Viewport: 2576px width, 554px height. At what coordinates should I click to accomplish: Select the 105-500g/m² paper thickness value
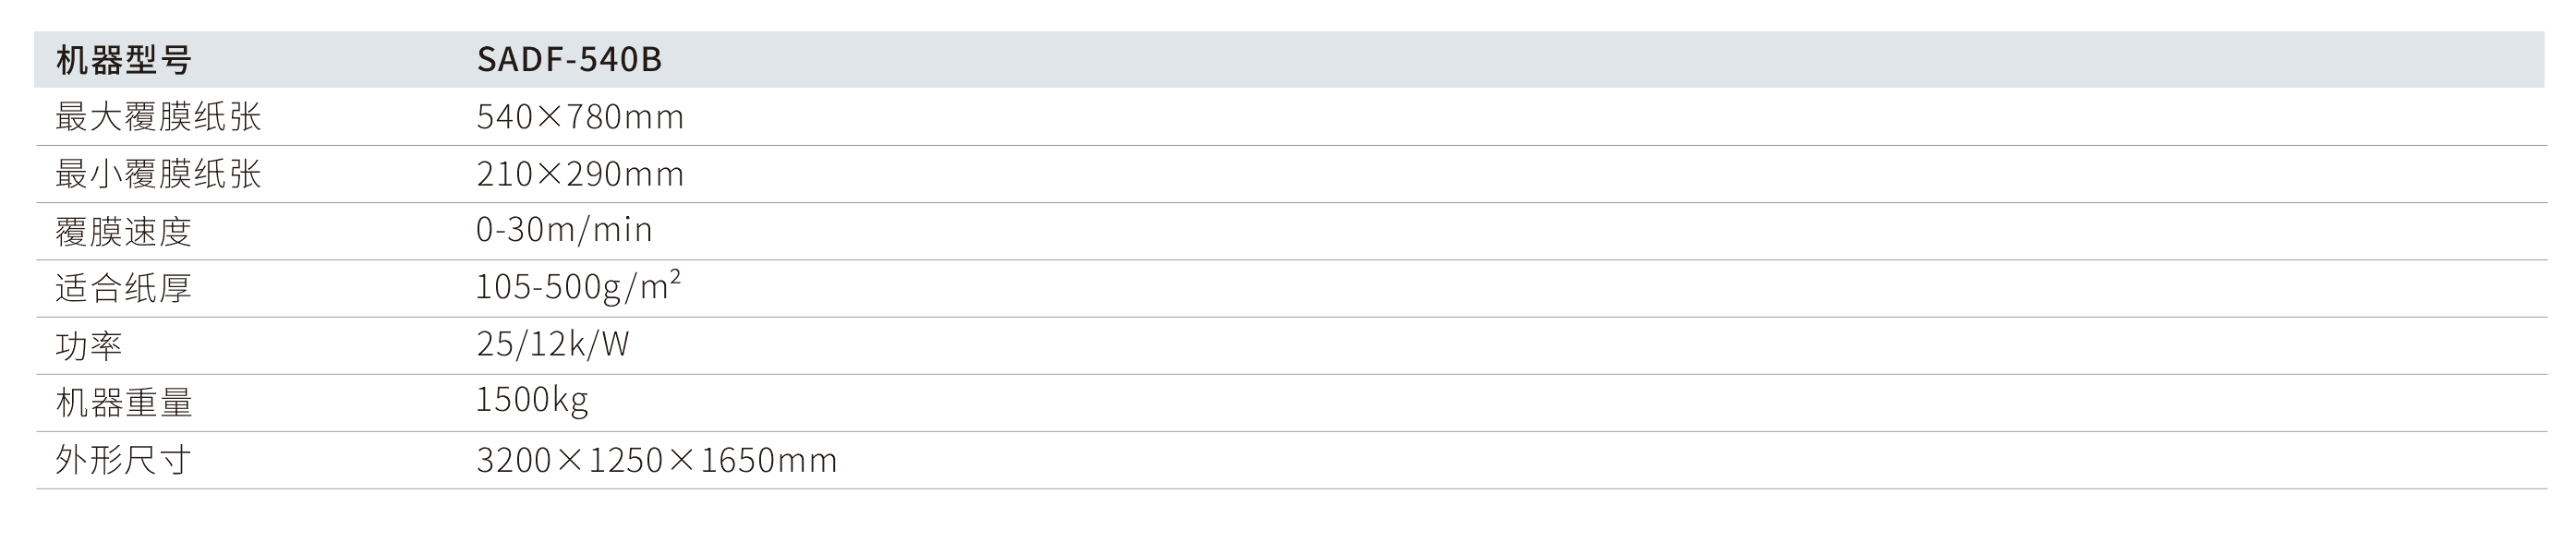[578, 288]
